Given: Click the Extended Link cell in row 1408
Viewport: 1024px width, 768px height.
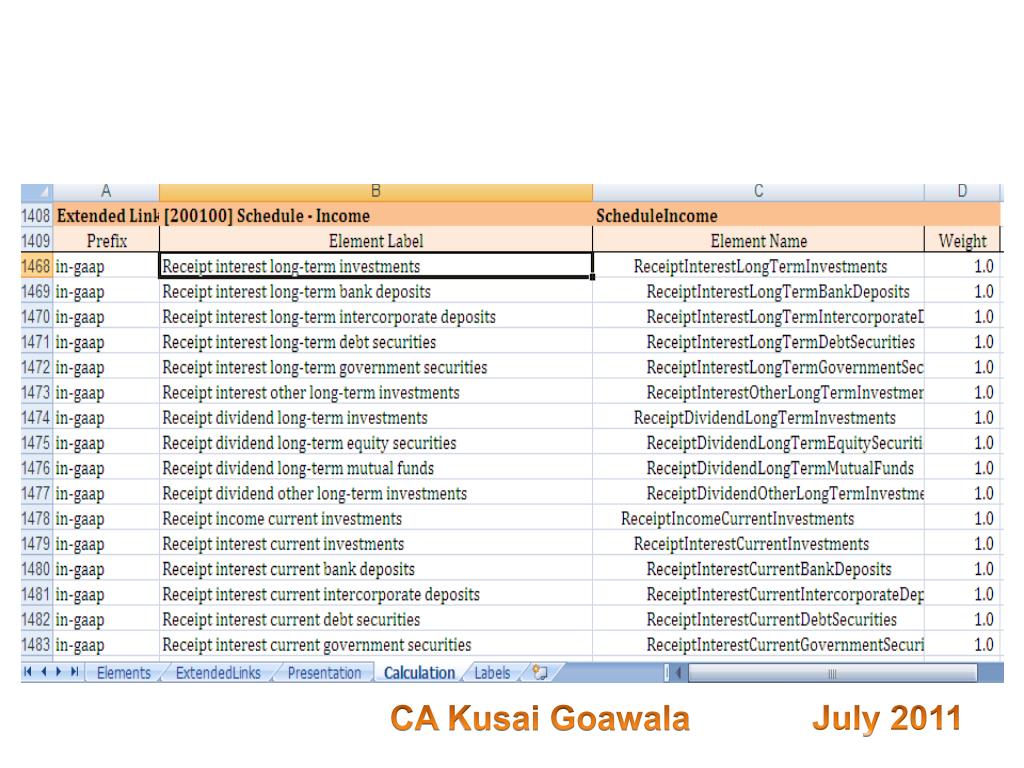Looking at the screenshot, I should (x=106, y=216).
